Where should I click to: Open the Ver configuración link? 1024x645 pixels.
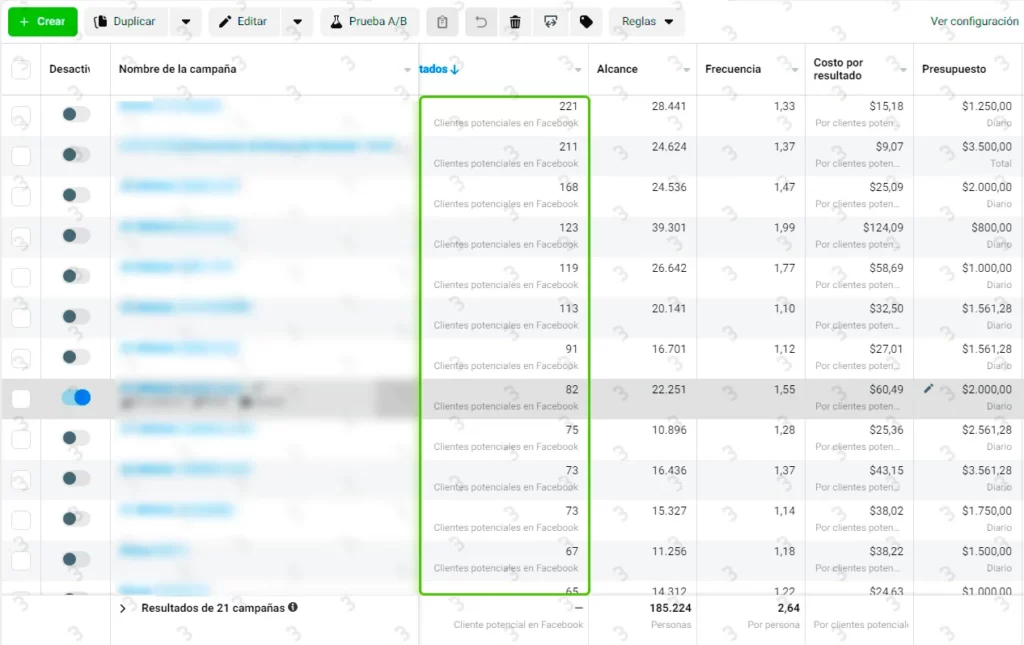(x=974, y=21)
